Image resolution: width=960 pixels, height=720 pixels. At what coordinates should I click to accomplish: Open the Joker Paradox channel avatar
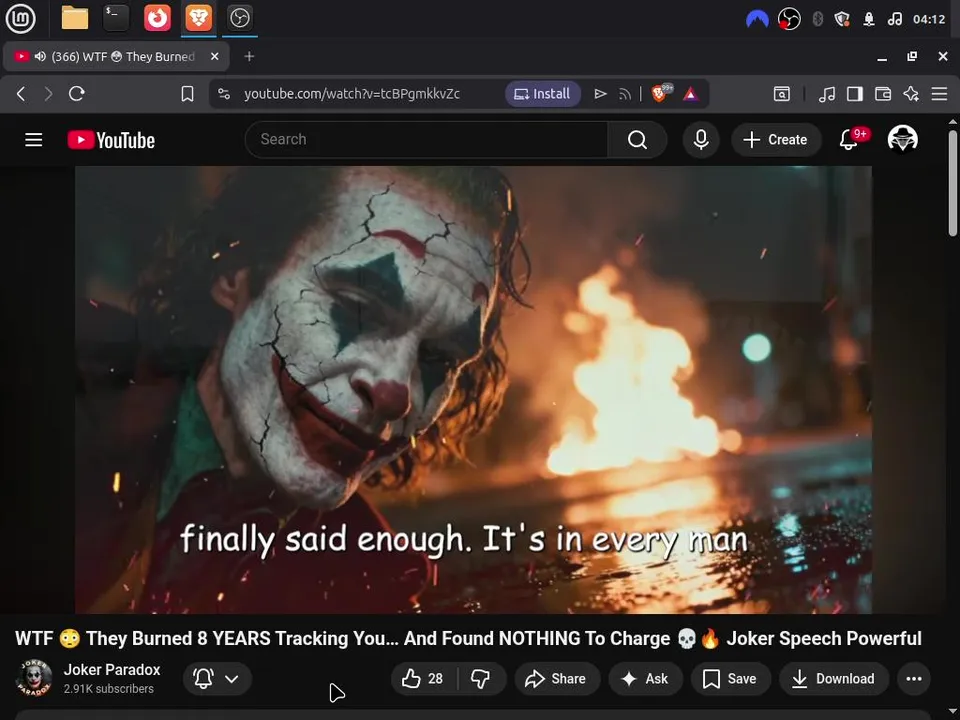click(x=34, y=678)
